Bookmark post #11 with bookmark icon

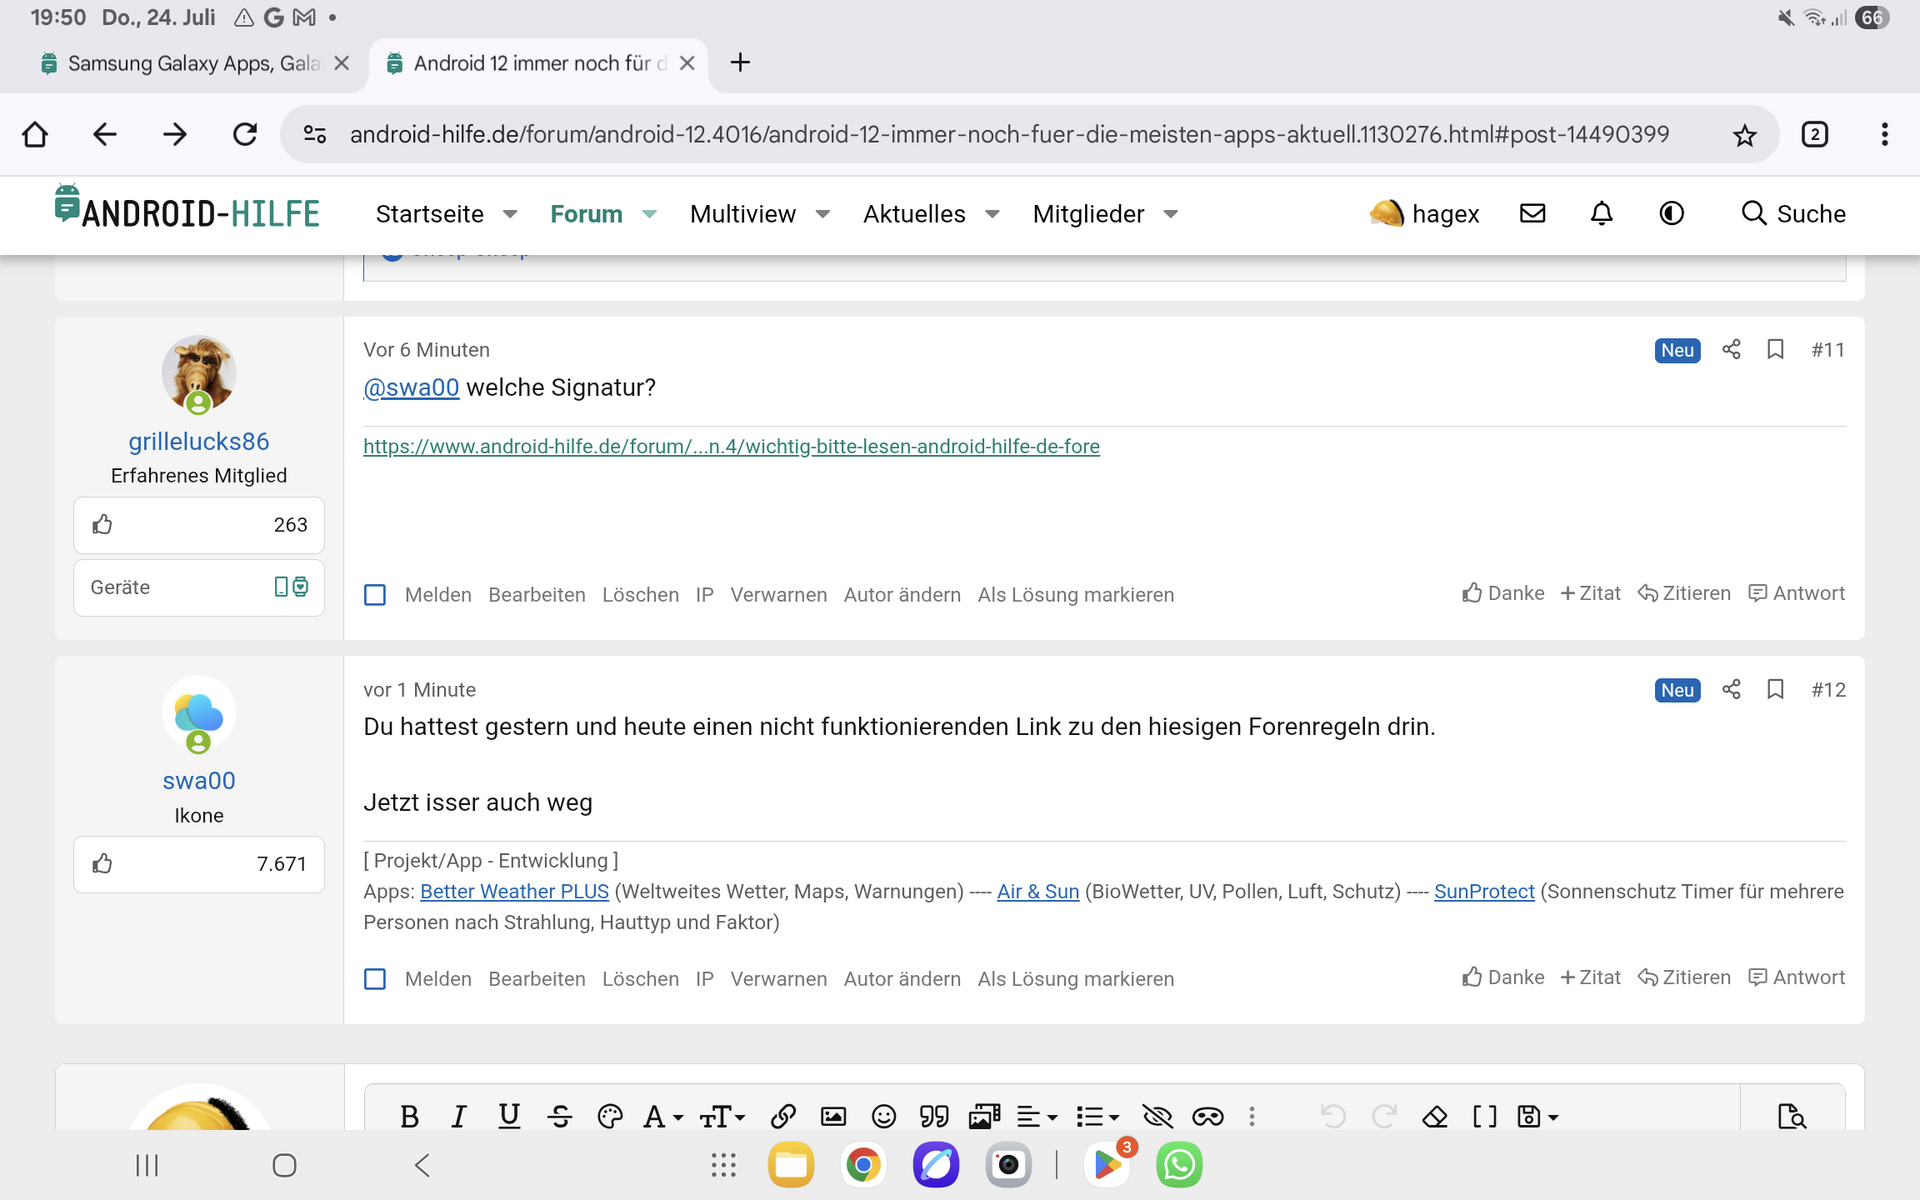1775,349
